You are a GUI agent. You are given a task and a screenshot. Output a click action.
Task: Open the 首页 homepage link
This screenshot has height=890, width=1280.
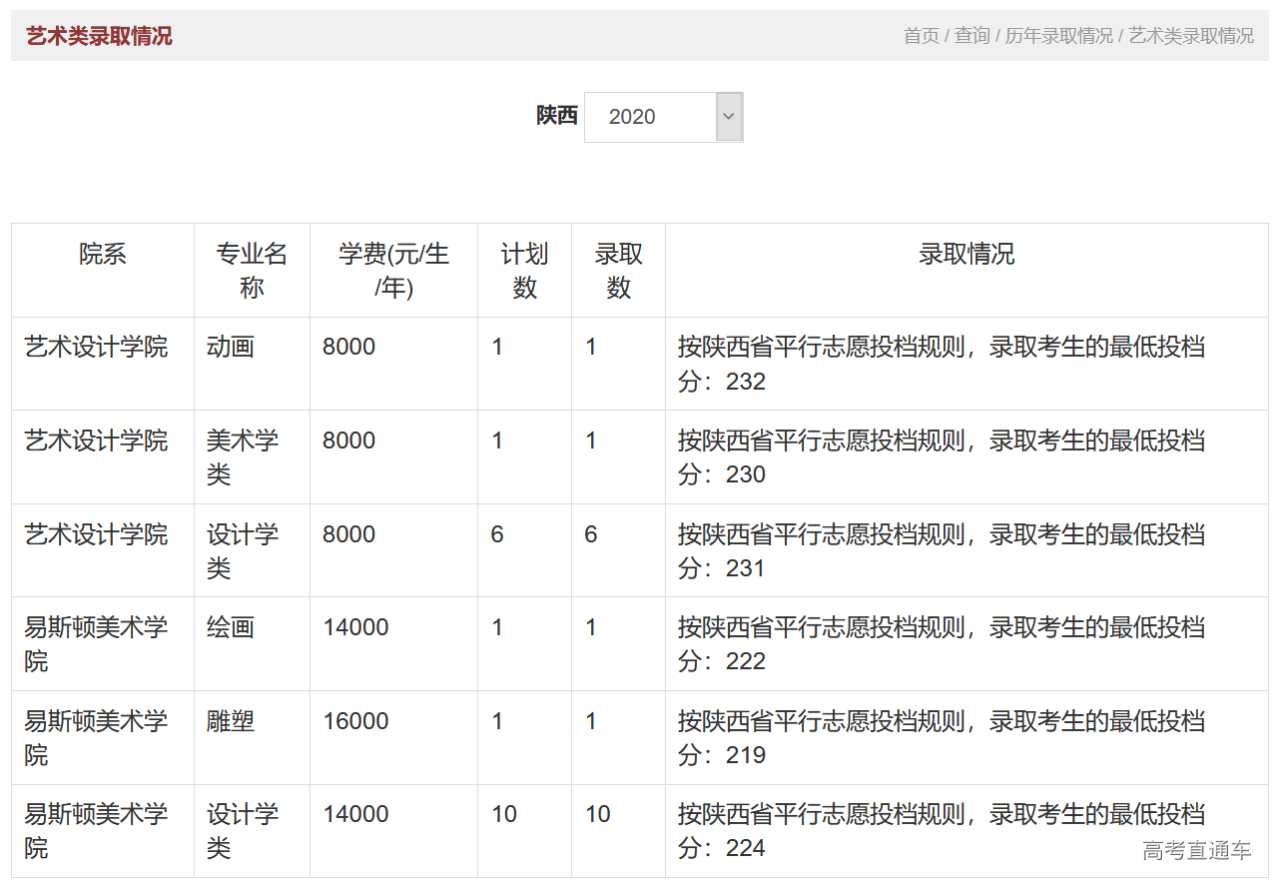click(921, 35)
